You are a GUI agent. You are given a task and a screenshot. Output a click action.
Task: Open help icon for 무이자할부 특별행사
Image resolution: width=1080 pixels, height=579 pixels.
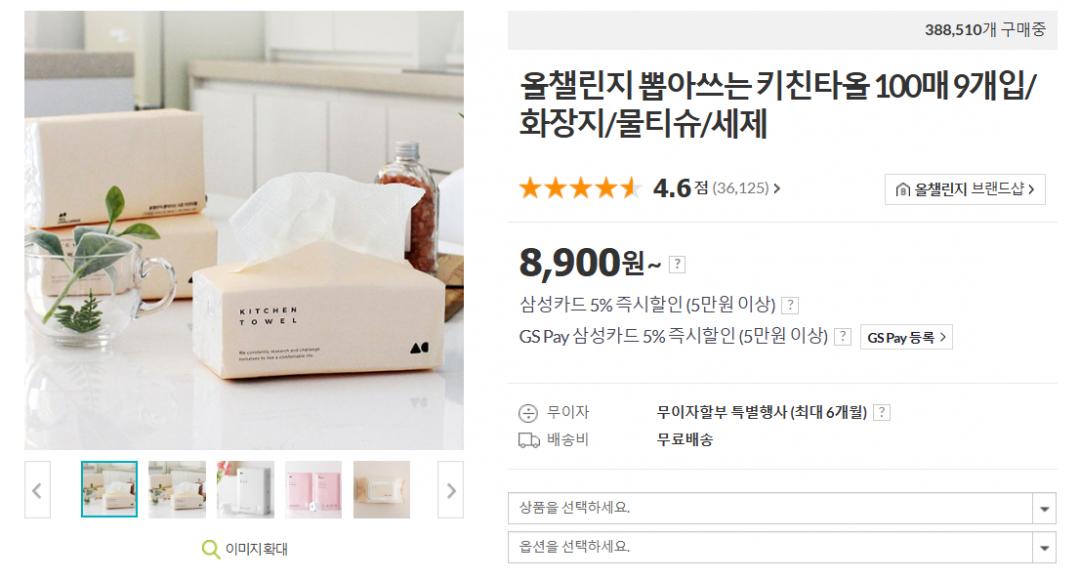click(882, 412)
